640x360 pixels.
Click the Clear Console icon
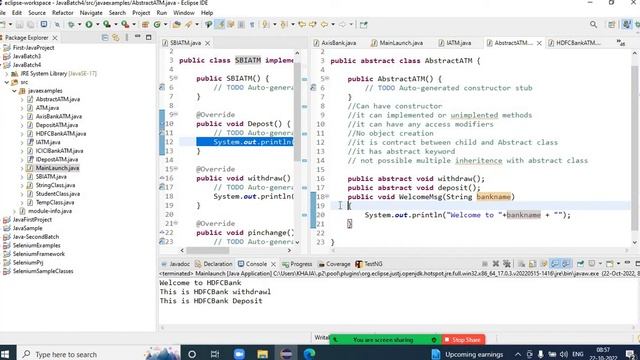coord(521,264)
